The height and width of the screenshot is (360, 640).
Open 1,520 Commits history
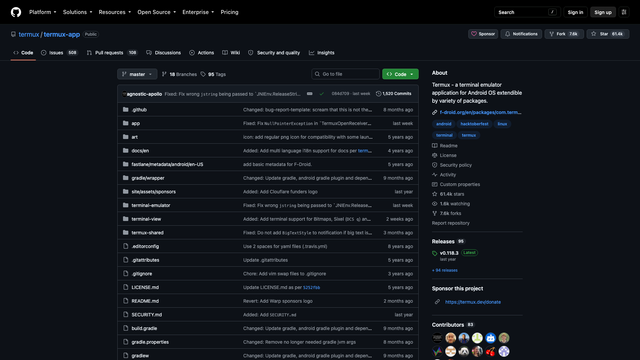(393, 94)
